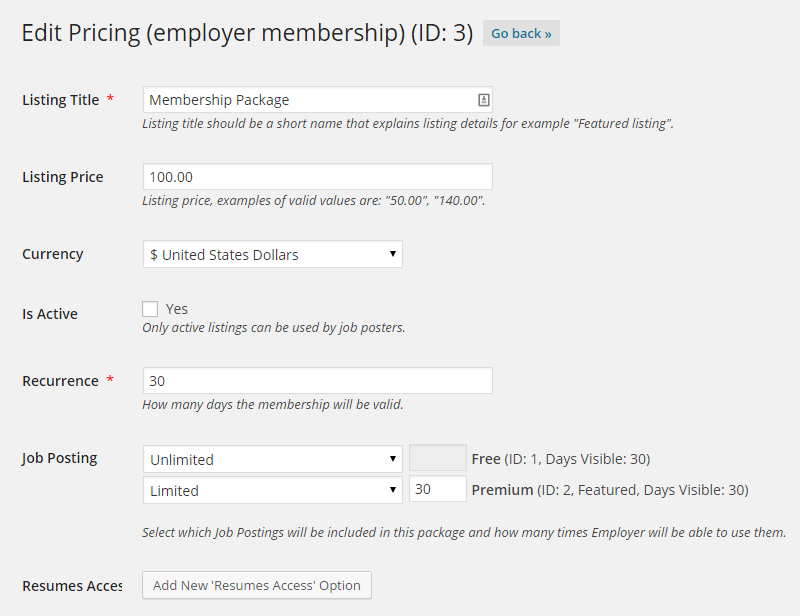The image size is (800, 616).
Task: Click the "Go back »" button
Action: coord(520,33)
